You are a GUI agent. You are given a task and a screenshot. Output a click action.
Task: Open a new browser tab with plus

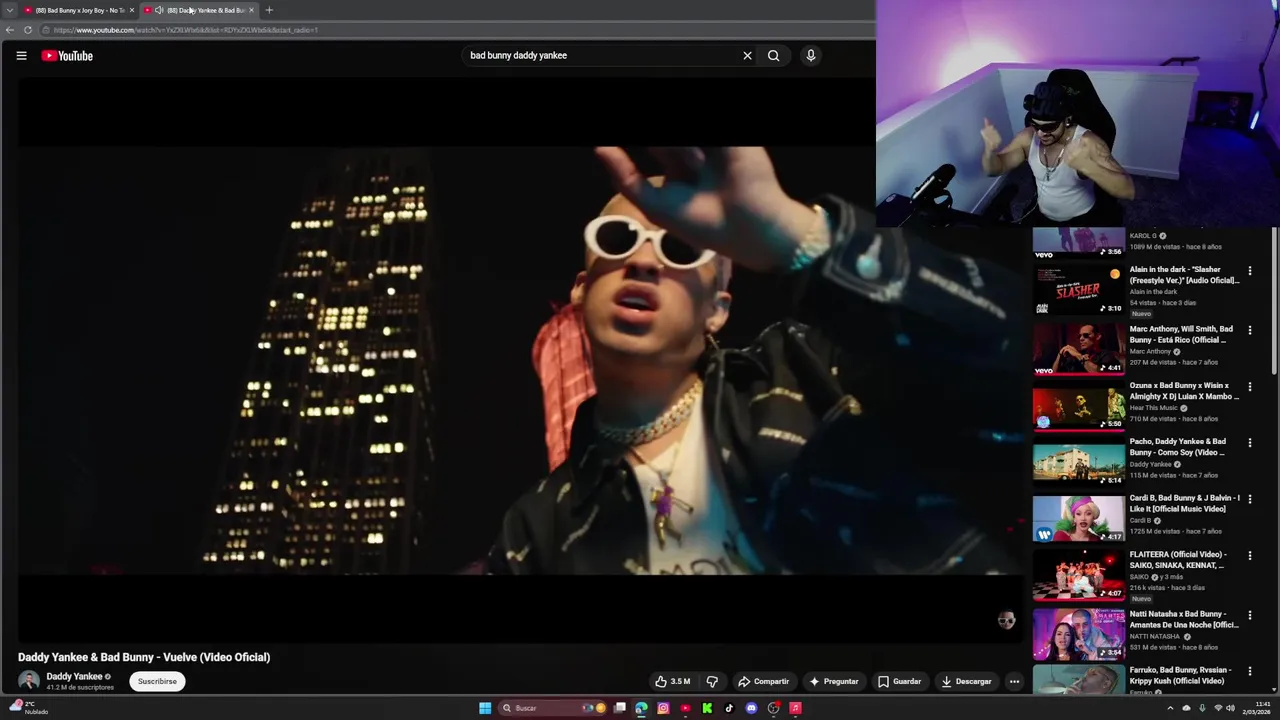pos(269,10)
